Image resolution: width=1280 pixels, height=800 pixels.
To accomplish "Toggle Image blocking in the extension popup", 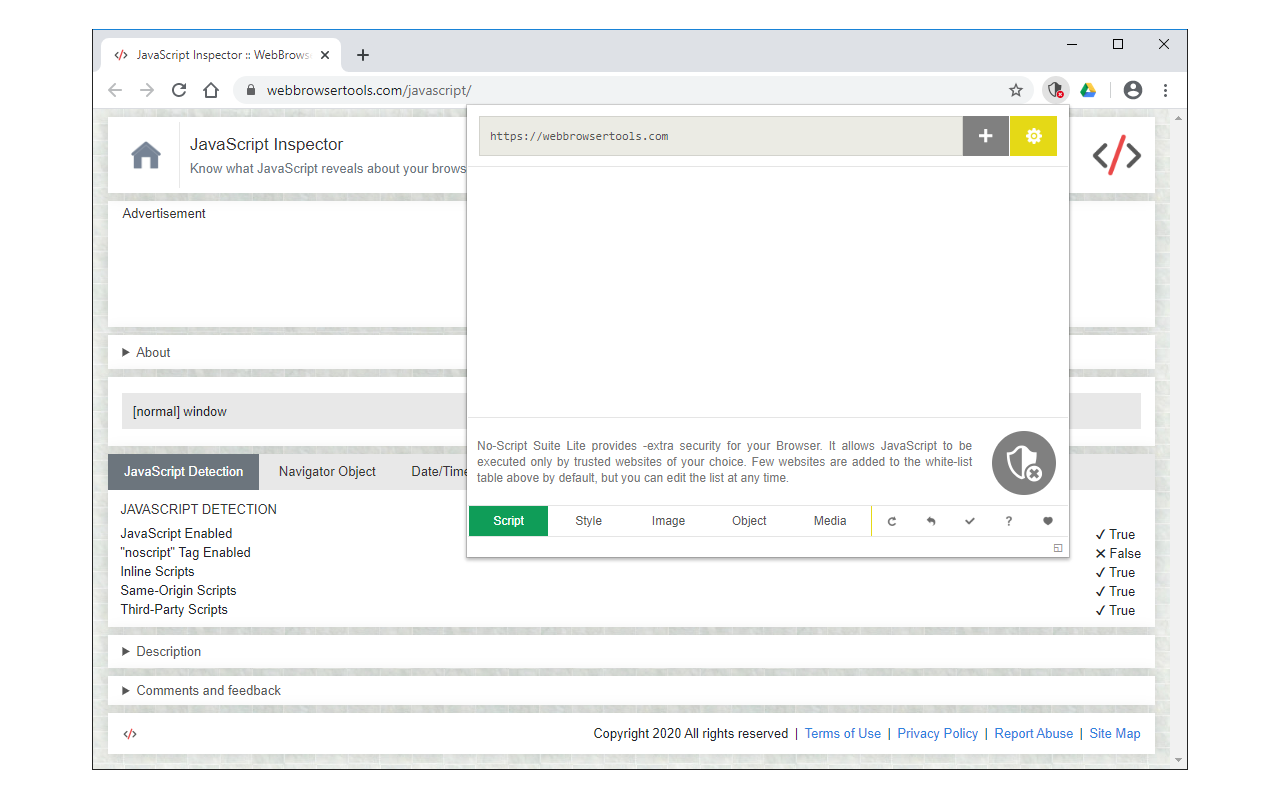I will [x=668, y=520].
